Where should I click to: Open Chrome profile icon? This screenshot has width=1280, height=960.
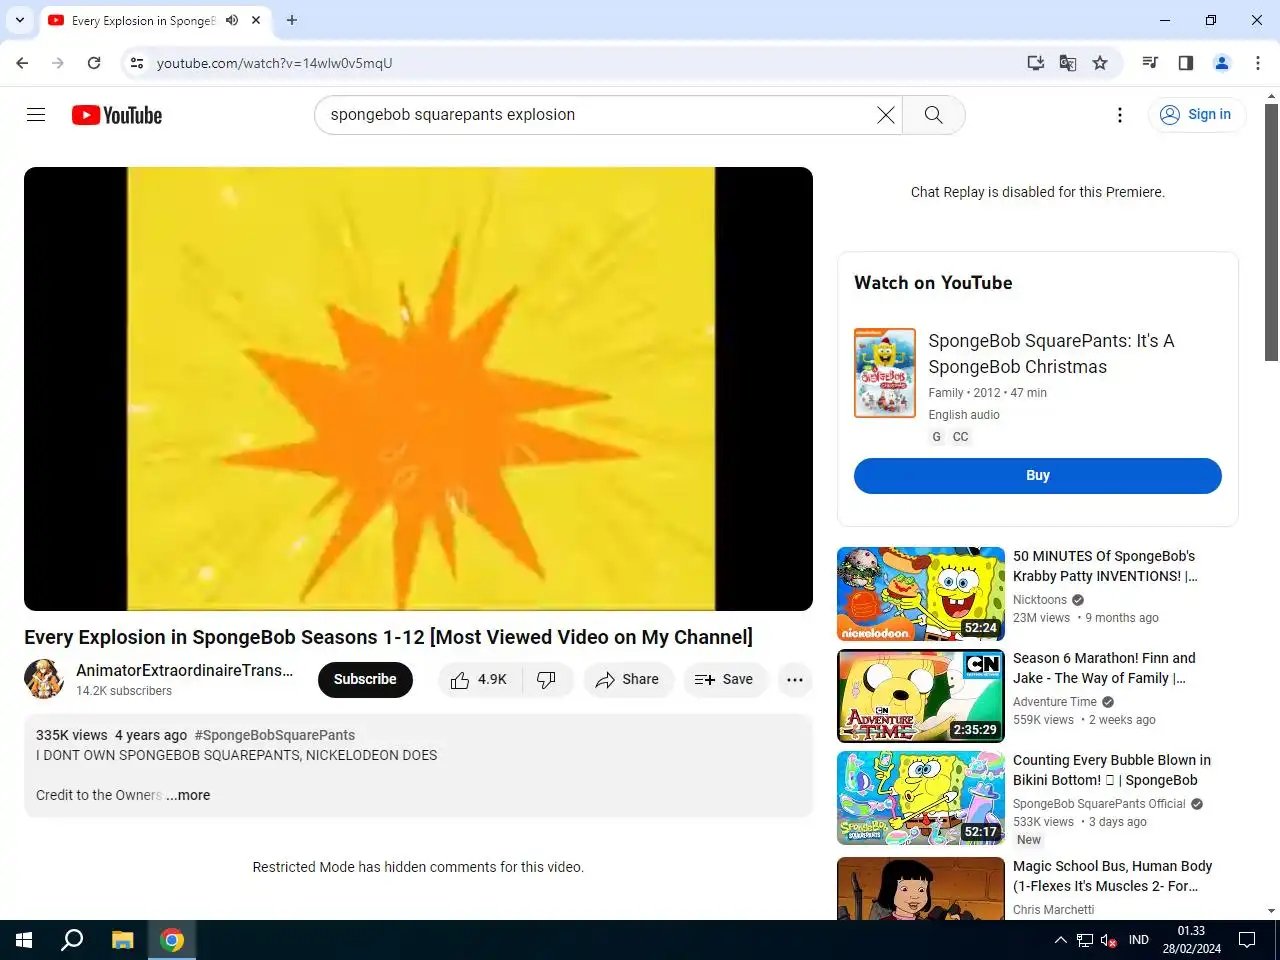[x=1222, y=63]
